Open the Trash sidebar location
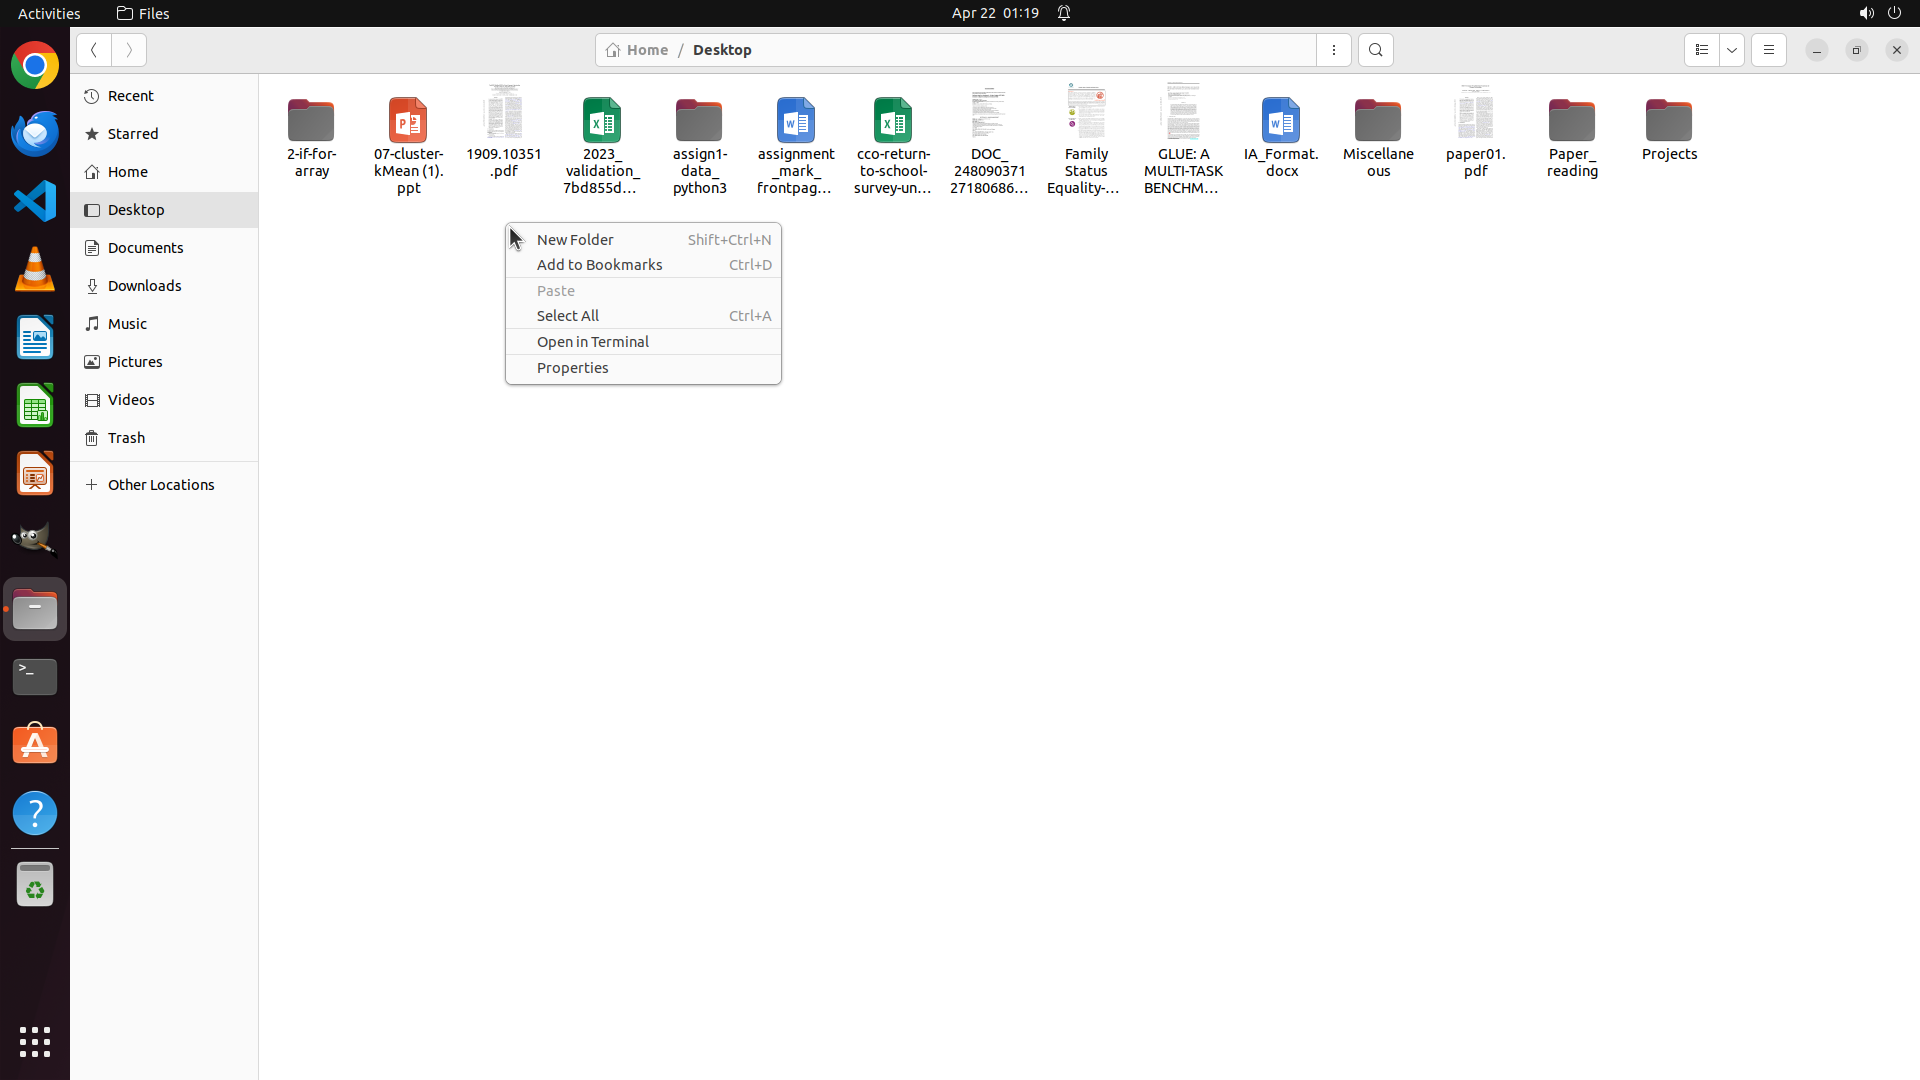 pyautogui.click(x=126, y=438)
